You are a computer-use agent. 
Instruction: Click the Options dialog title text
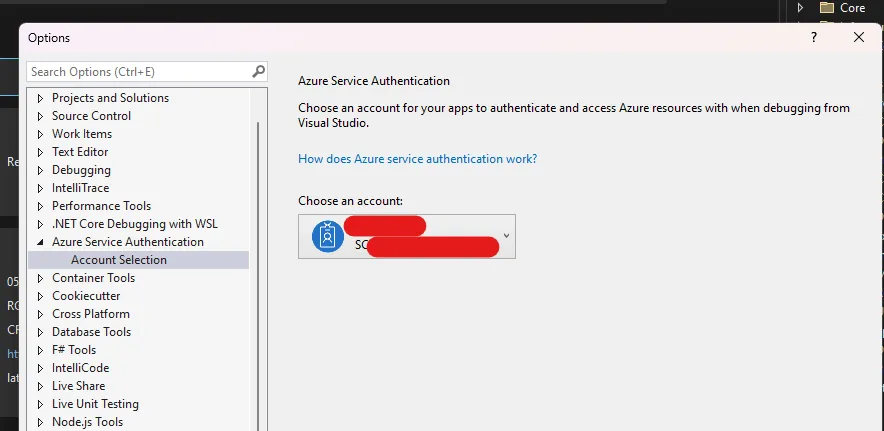[x=49, y=38]
